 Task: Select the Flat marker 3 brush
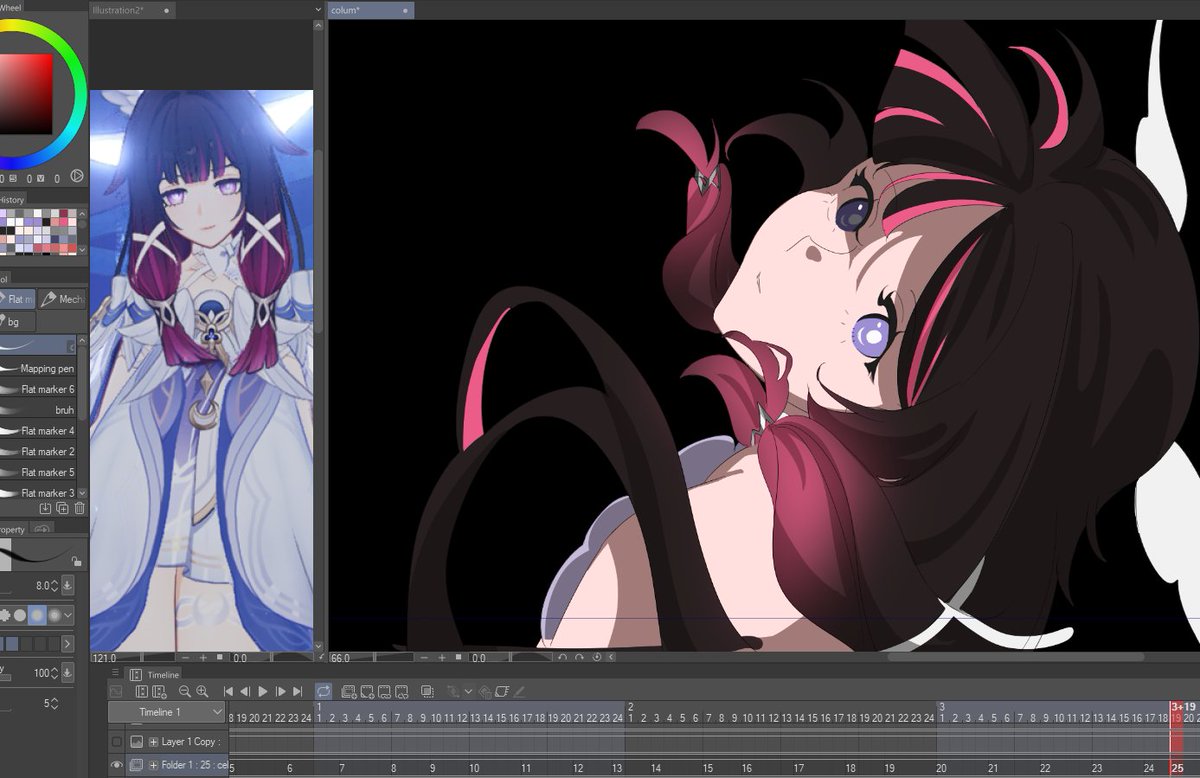point(38,493)
